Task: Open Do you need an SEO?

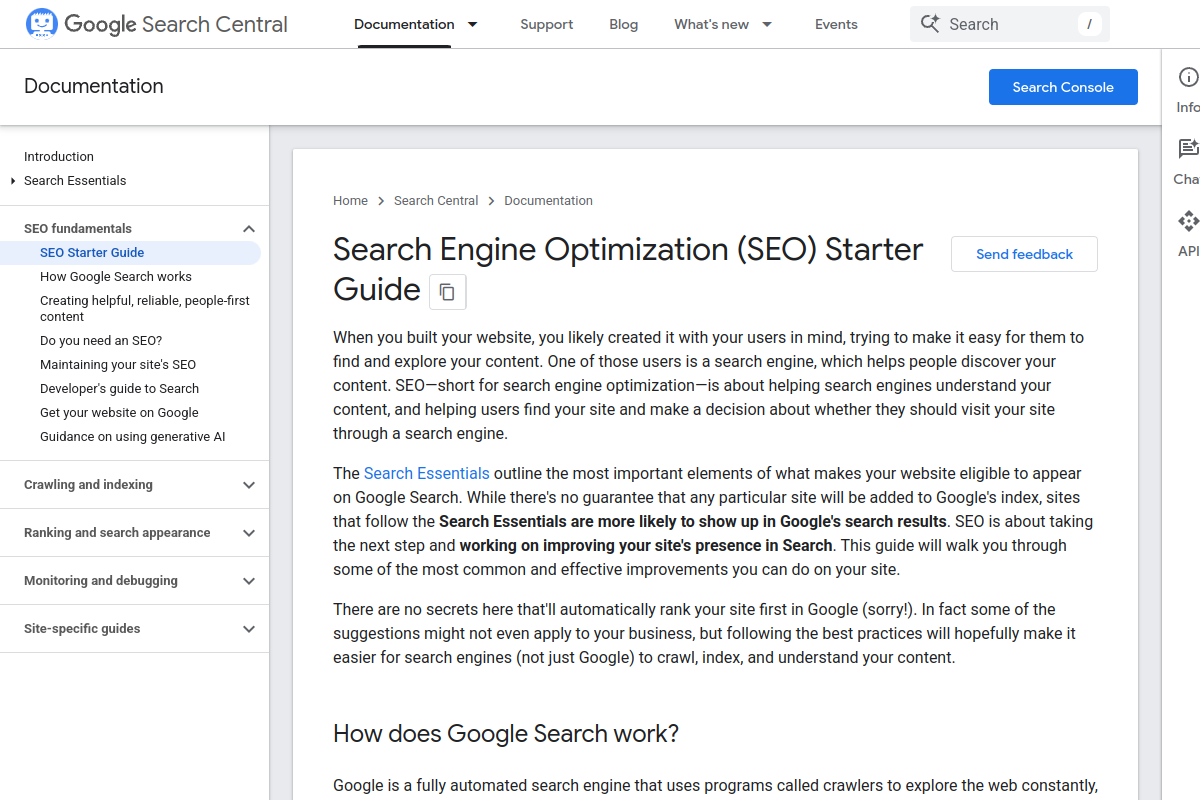Action: [101, 341]
